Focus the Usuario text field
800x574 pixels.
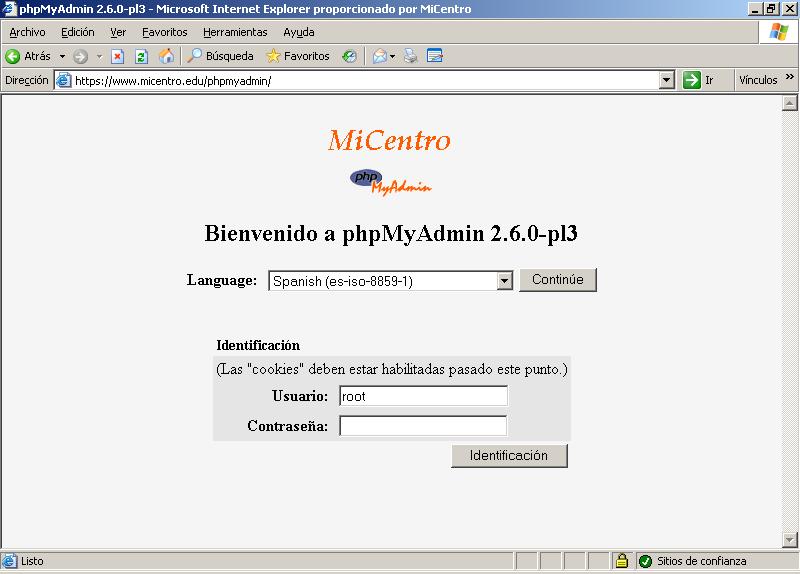[x=423, y=396]
